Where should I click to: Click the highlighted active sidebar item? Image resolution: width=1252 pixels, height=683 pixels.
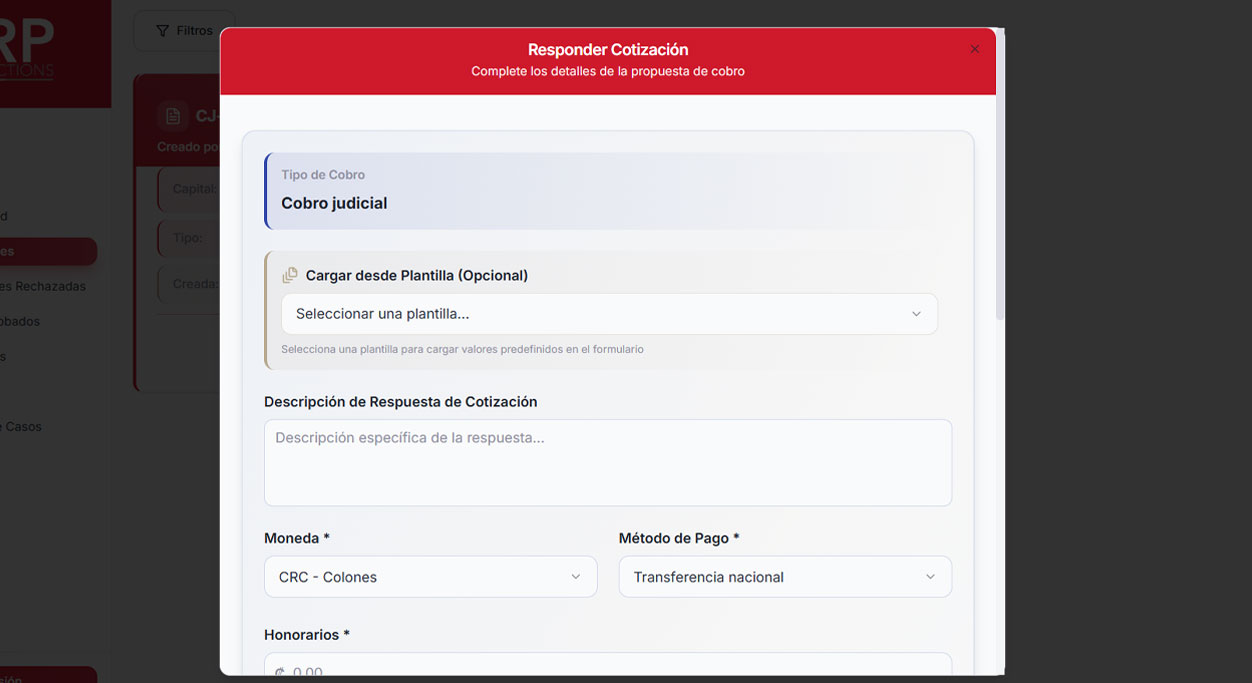point(45,251)
